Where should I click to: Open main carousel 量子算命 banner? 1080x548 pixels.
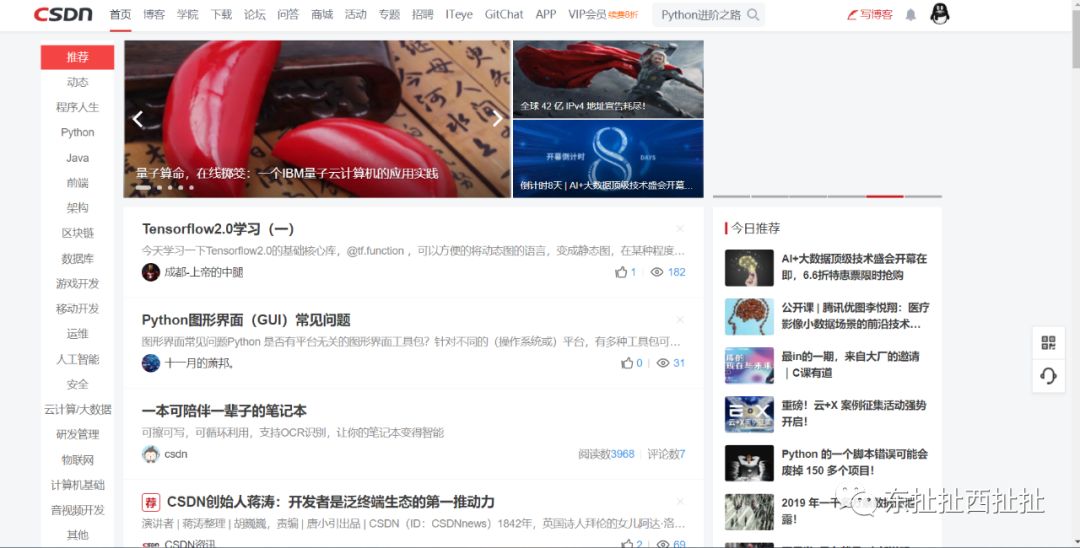318,119
